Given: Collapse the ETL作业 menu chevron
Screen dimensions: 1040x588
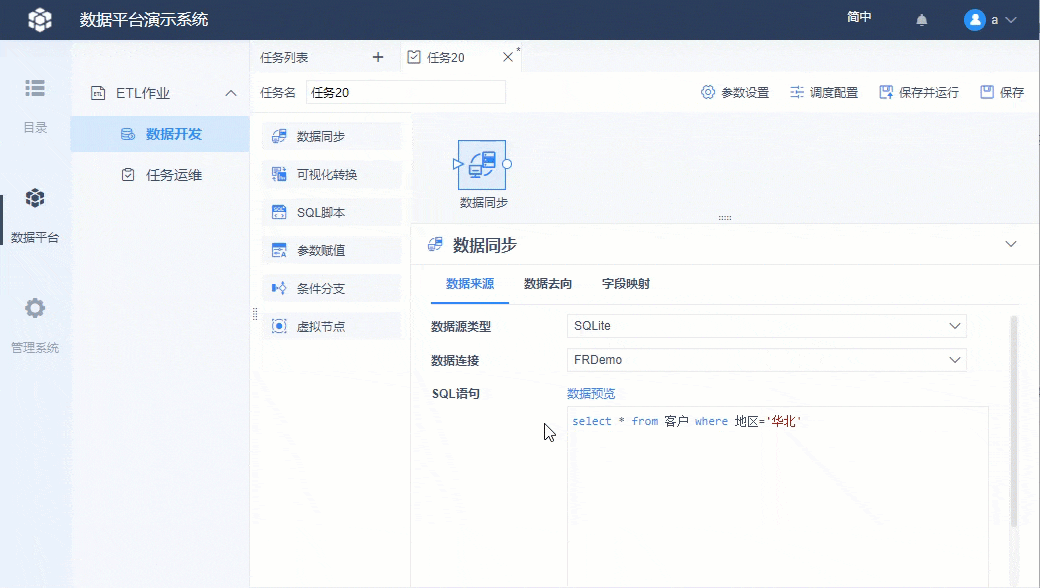Looking at the screenshot, I should click(x=231, y=93).
